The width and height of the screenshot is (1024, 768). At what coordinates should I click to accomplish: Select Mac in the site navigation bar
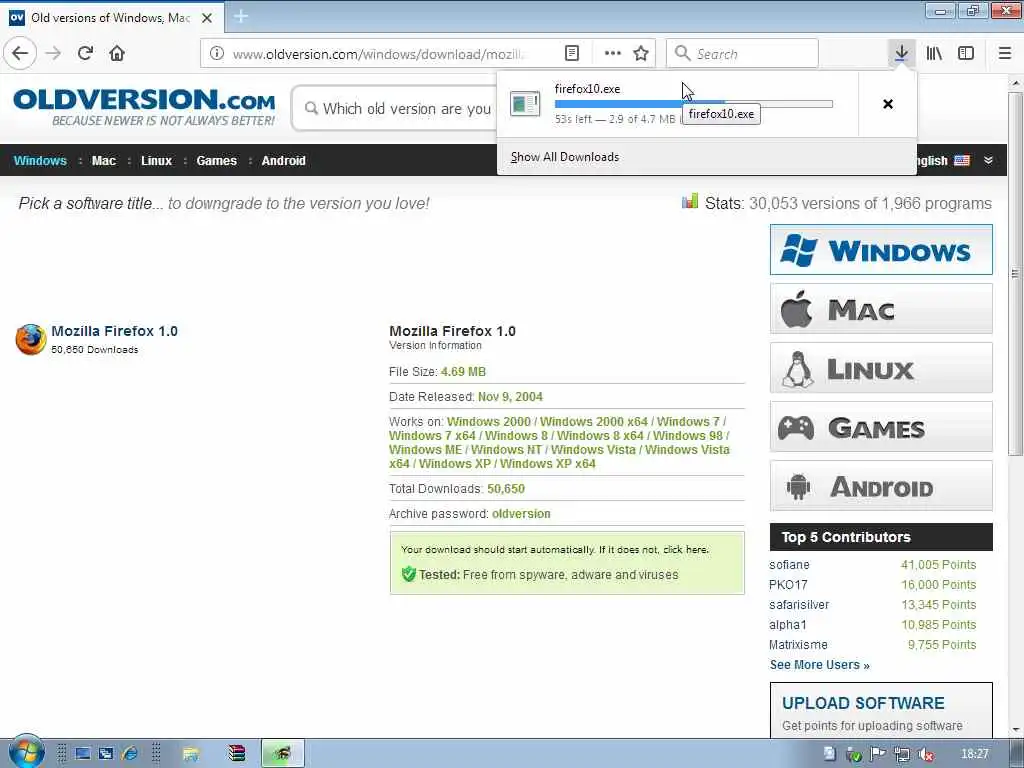[x=104, y=161]
